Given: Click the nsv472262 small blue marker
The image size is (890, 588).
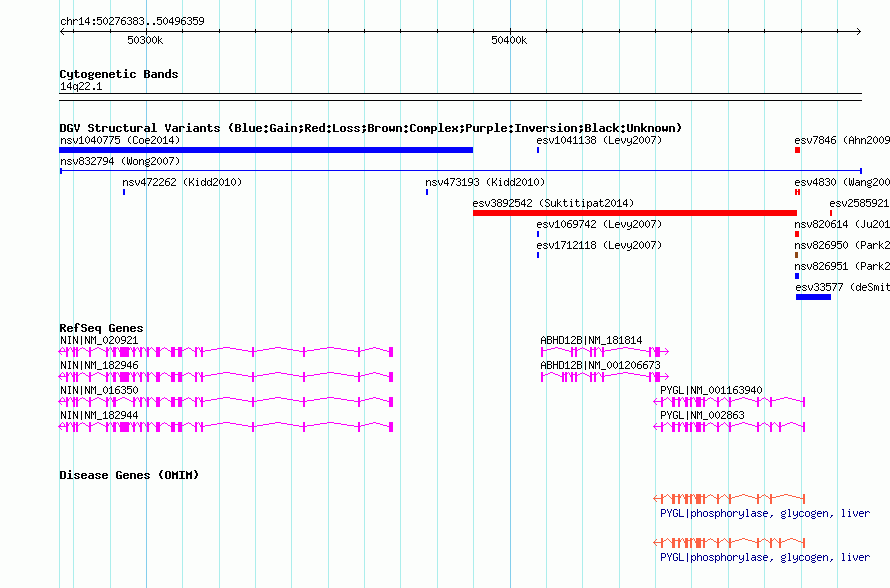Looking at the screenshot, I should [x=124, y=192].
